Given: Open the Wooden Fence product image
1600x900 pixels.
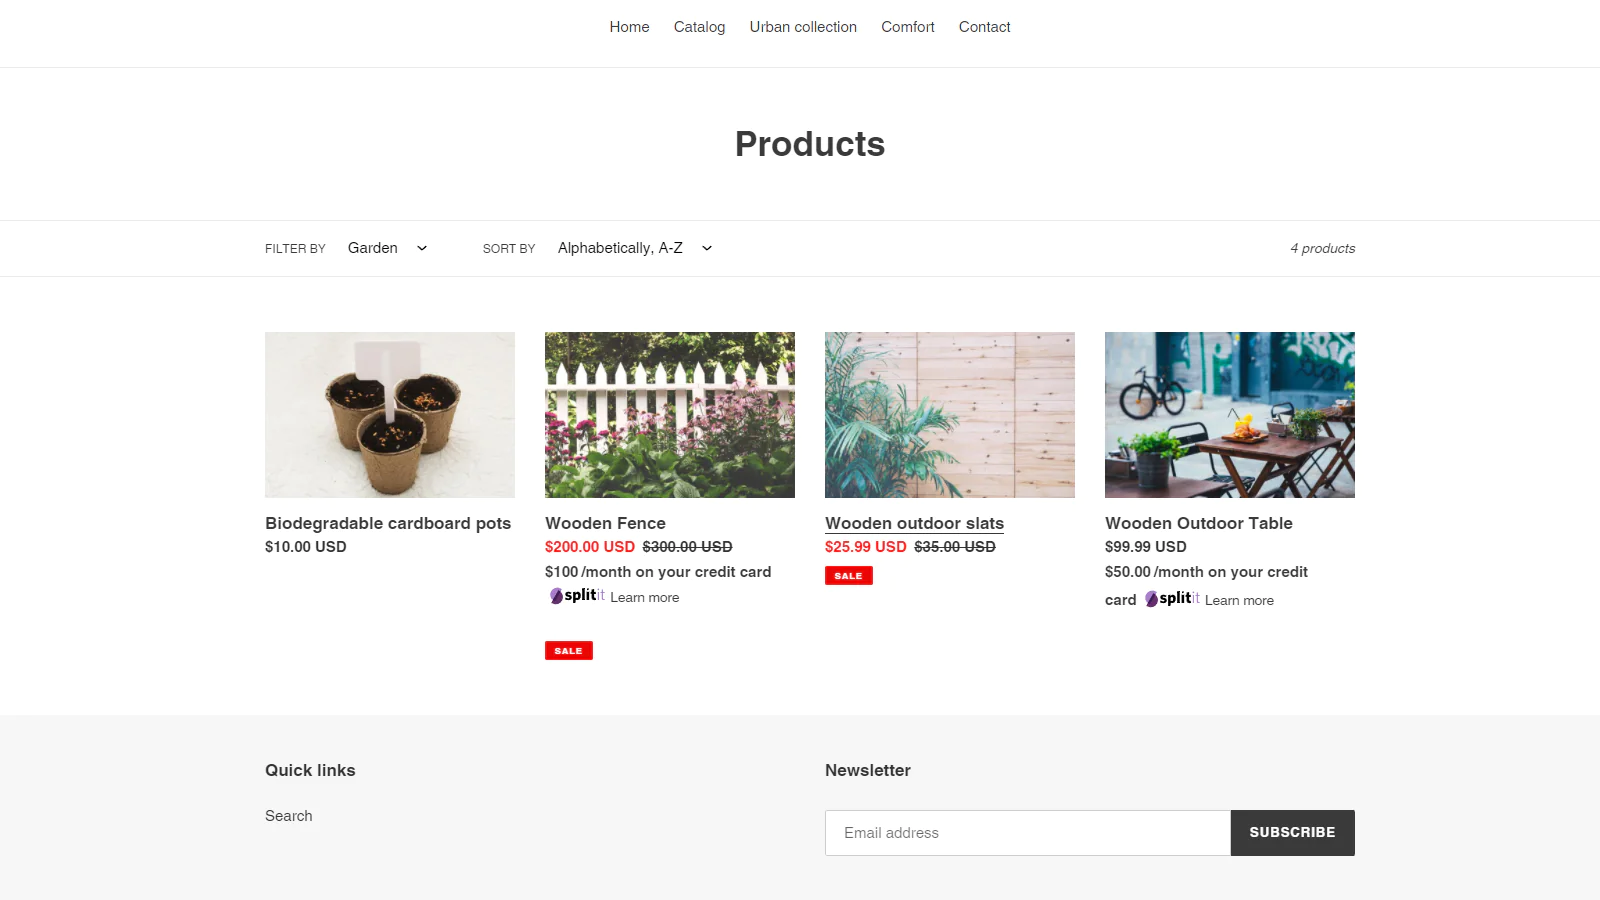Looking at the screenshot, I should pyautogui.click(x=670, y=415).
